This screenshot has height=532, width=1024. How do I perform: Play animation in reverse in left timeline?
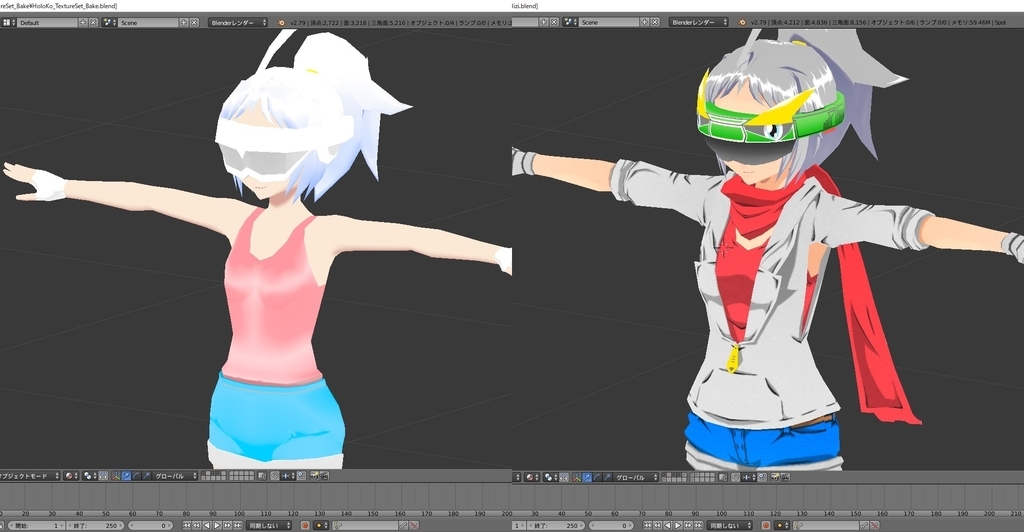(207, 525)
